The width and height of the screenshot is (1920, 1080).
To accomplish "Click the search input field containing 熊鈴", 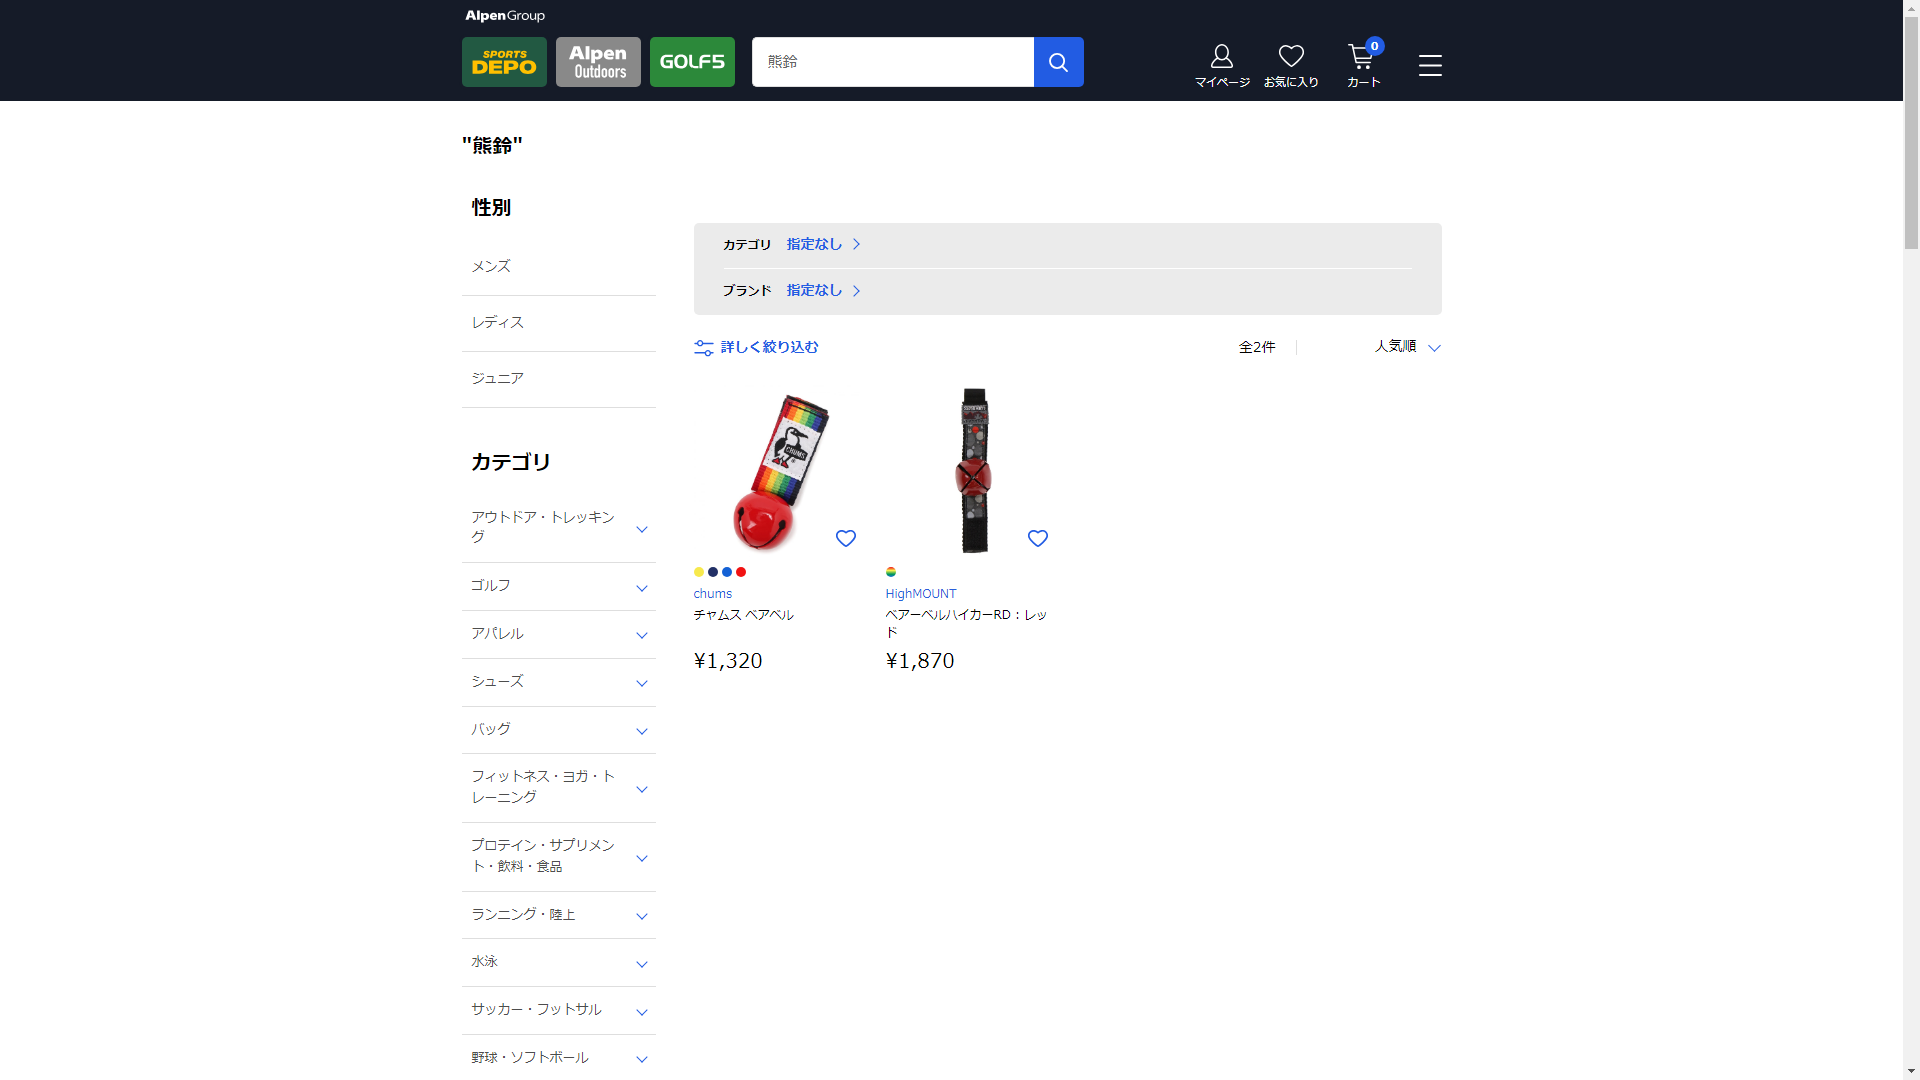I will point(892,62).
